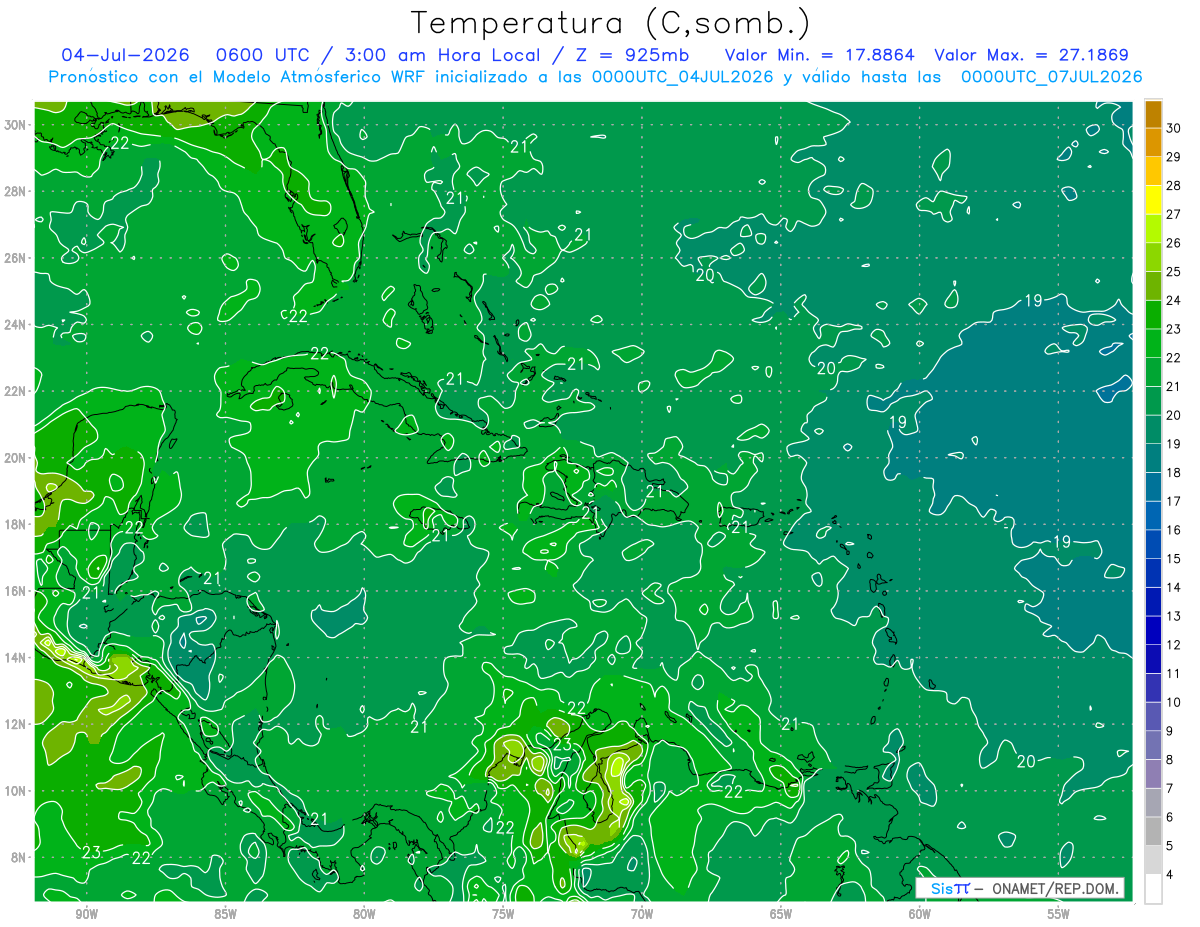Click the "14N" latitude axis label
This screenshot has width=1200, height=927.
15,657
